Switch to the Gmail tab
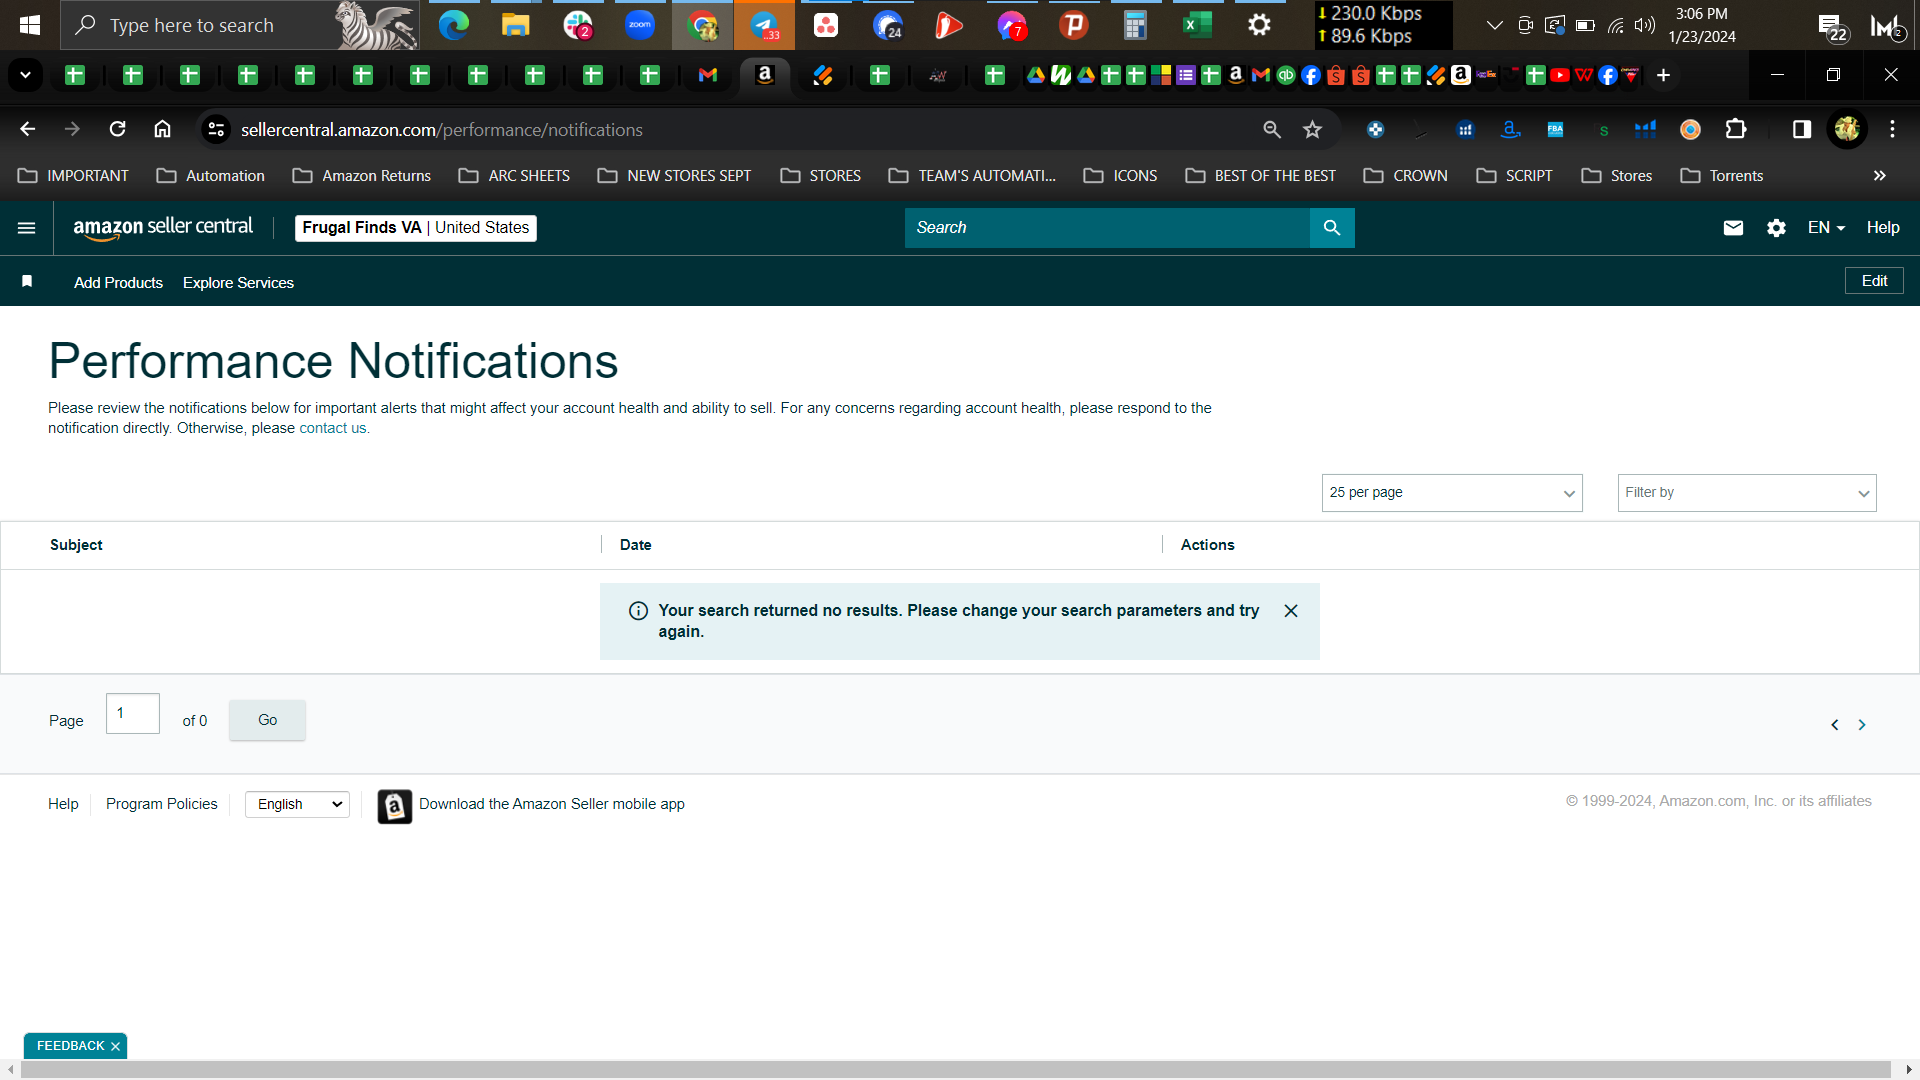Image resolution: width=1920 pixels, height=1080 pixels. pos(708,75)
